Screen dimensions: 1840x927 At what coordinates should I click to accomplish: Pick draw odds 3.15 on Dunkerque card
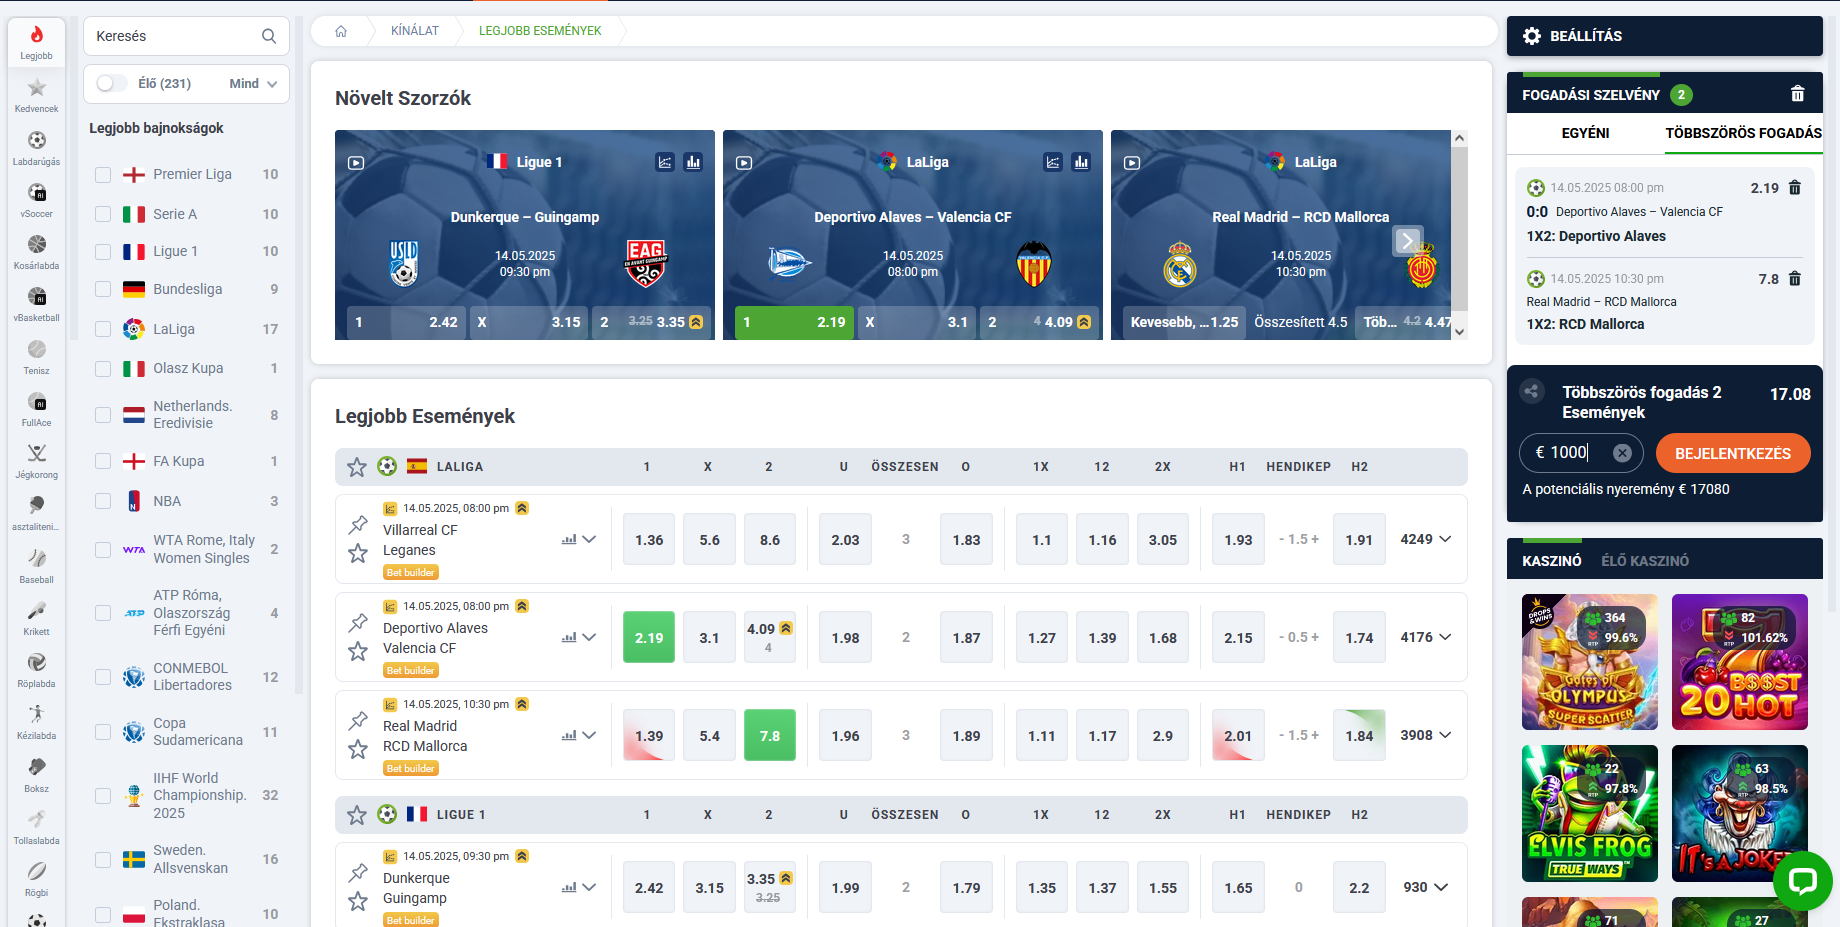[528, 322]
